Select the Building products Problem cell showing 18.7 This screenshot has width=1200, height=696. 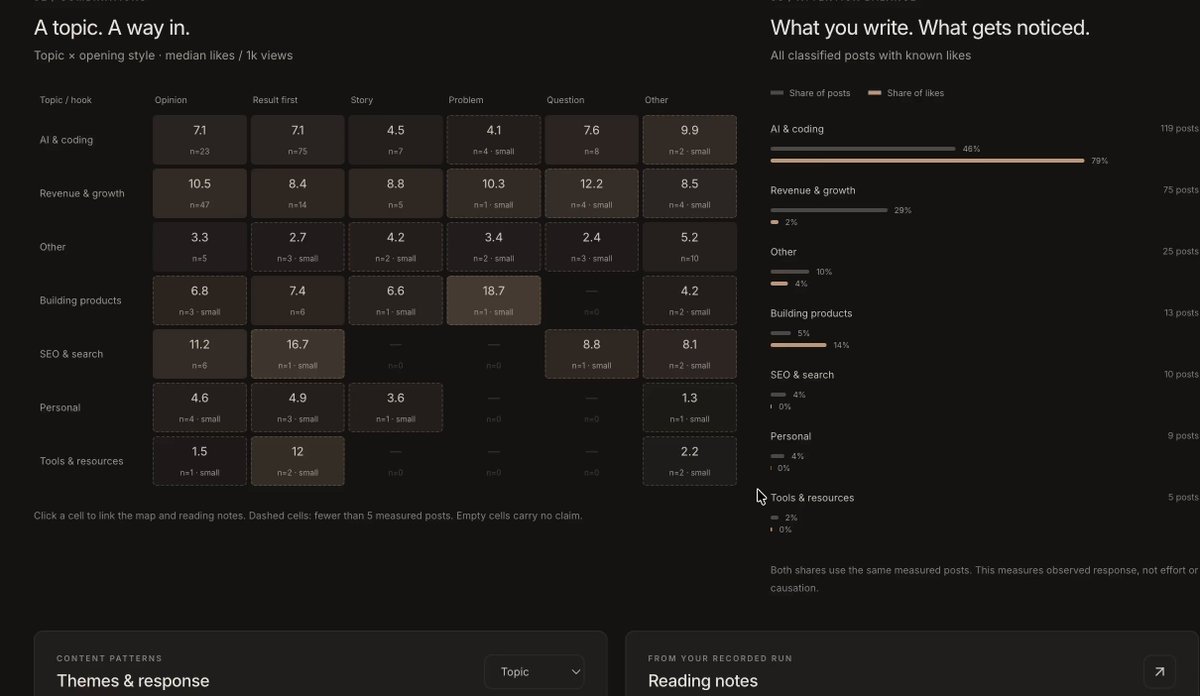[x=494, y=300]
